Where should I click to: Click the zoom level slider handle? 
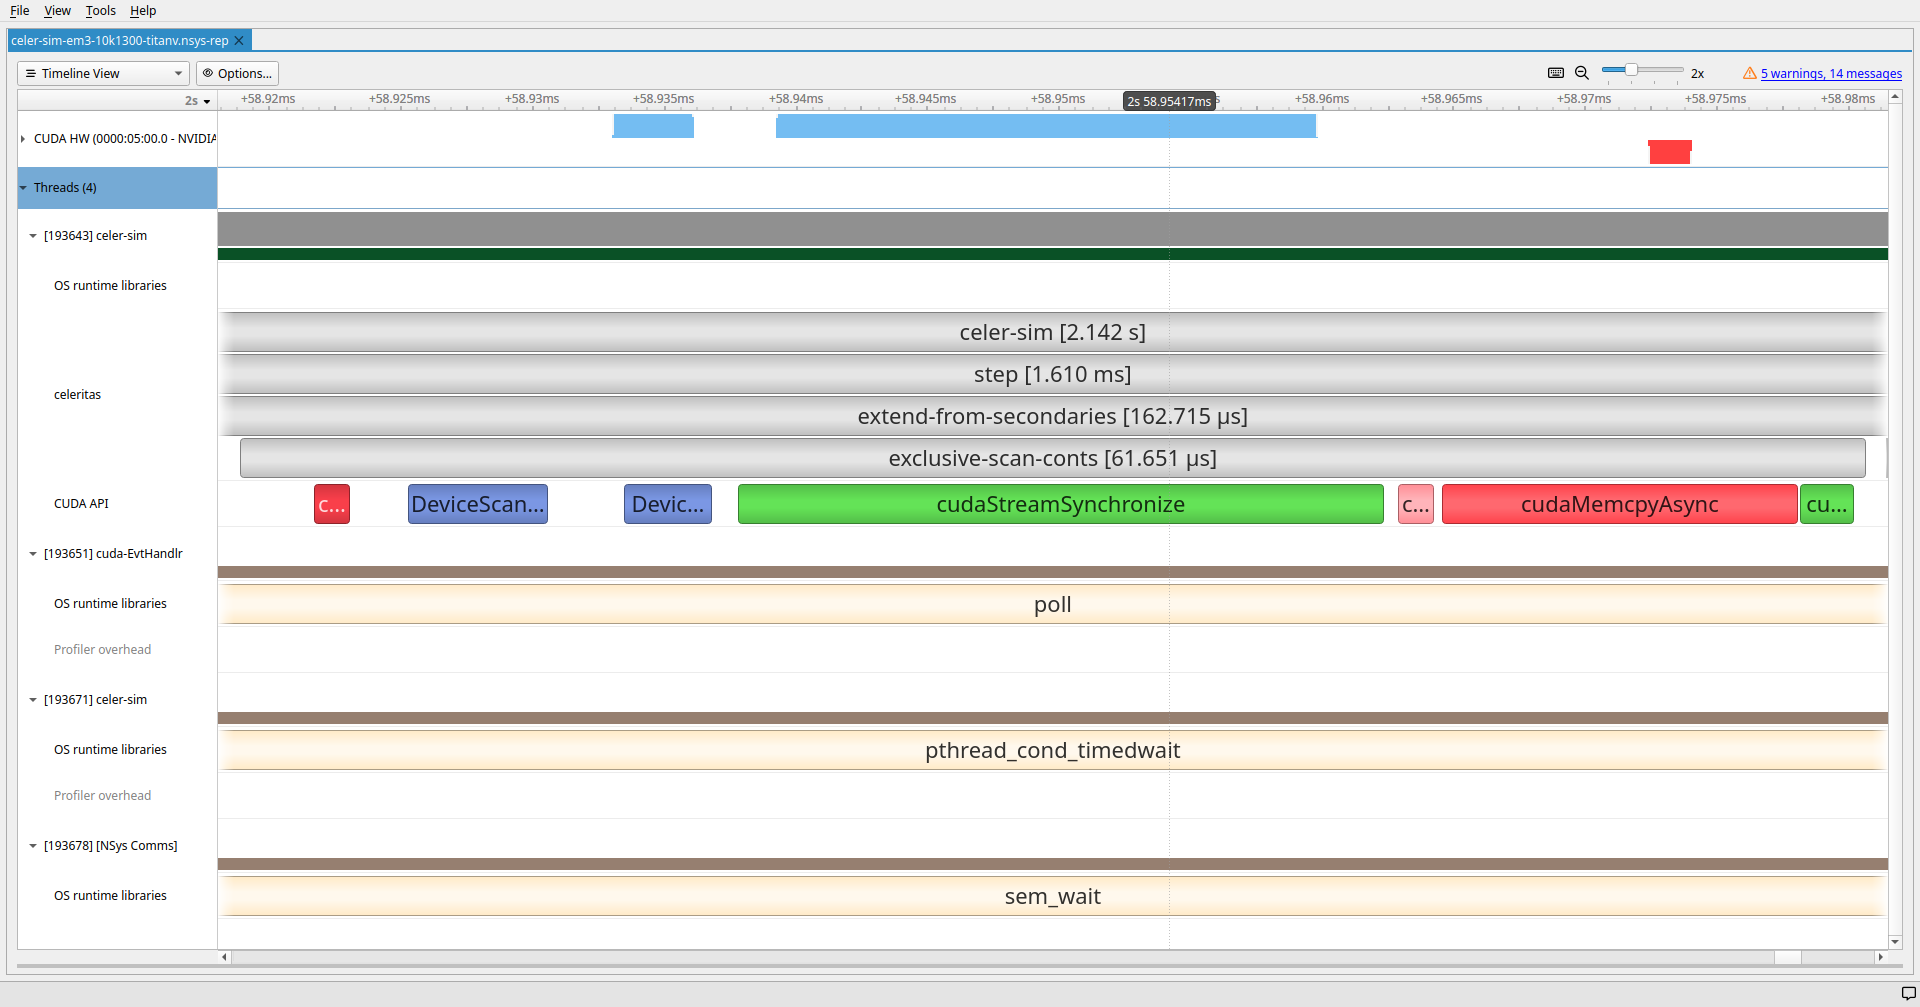coord(1631,70)
